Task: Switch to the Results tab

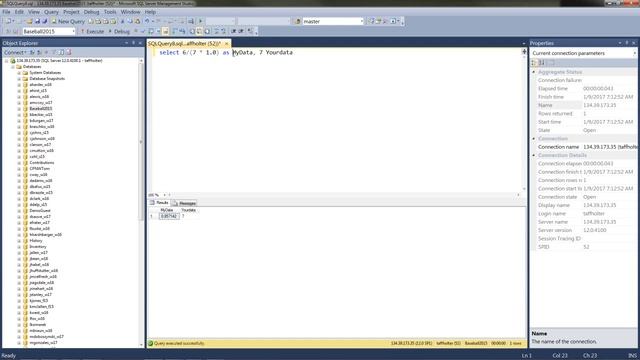Action: 160,203
